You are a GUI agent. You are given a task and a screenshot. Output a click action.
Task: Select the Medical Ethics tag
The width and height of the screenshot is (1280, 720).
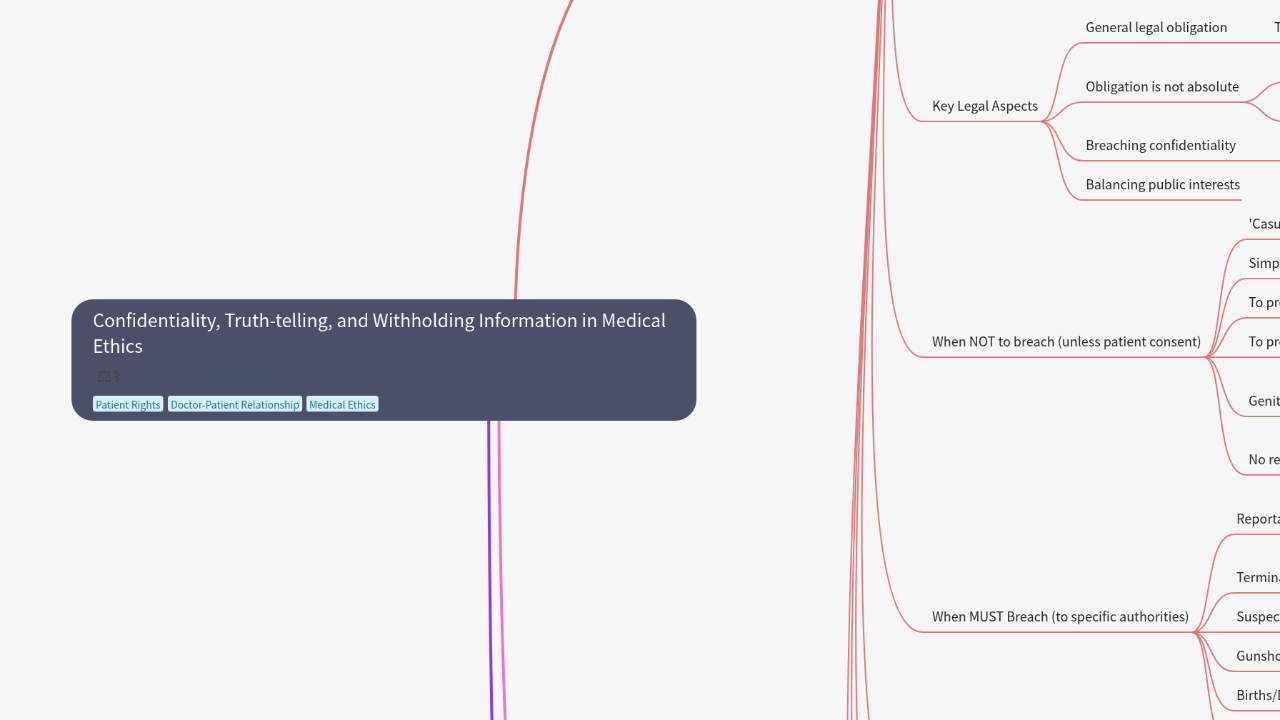(342, 405)
